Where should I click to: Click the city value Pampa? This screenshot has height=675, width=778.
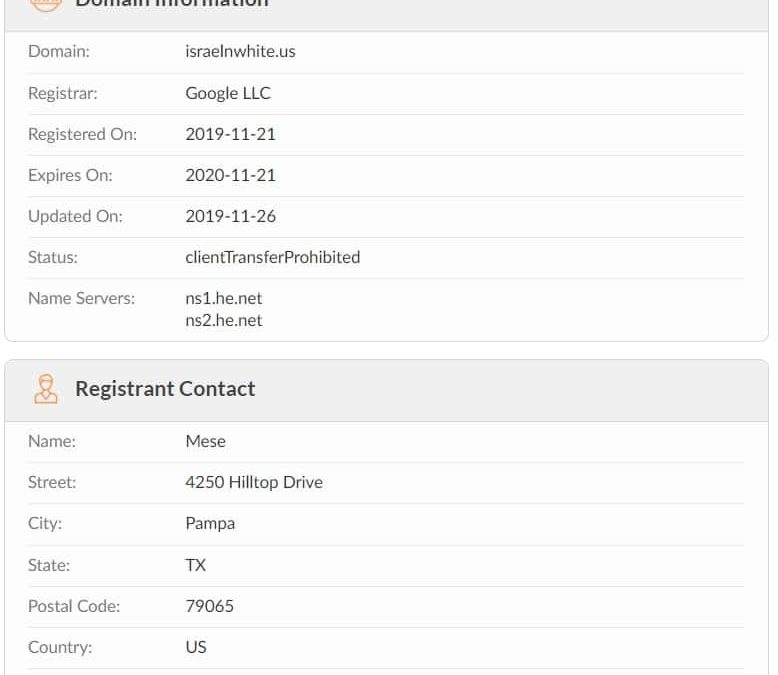210,524
